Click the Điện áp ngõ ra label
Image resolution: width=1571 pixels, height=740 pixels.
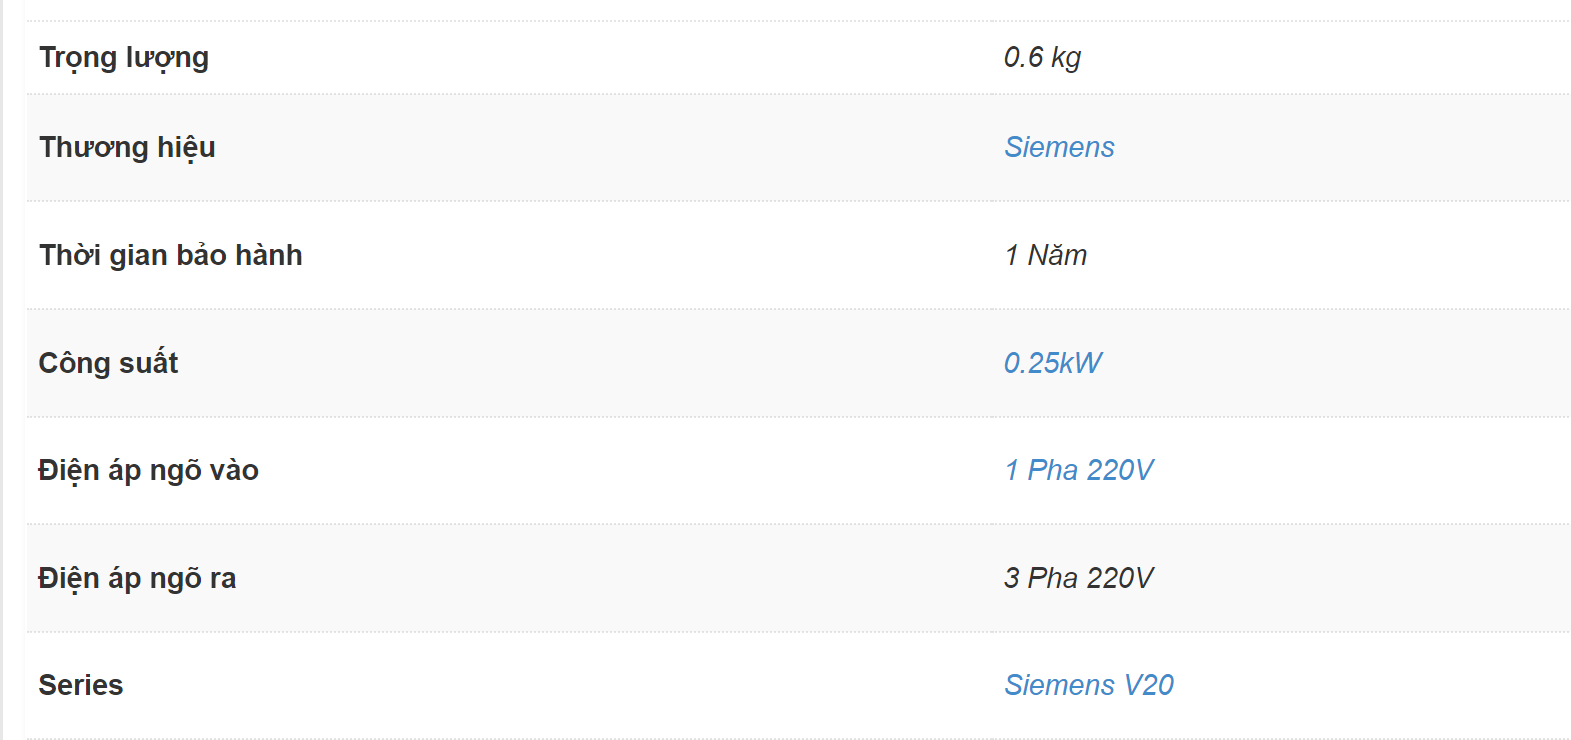(137, 578)
